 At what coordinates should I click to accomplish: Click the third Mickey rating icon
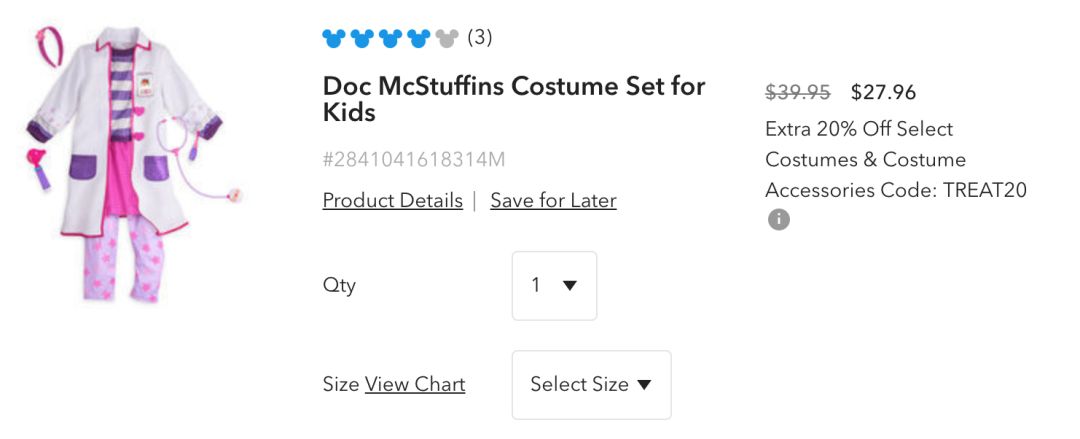pos(390,39)
